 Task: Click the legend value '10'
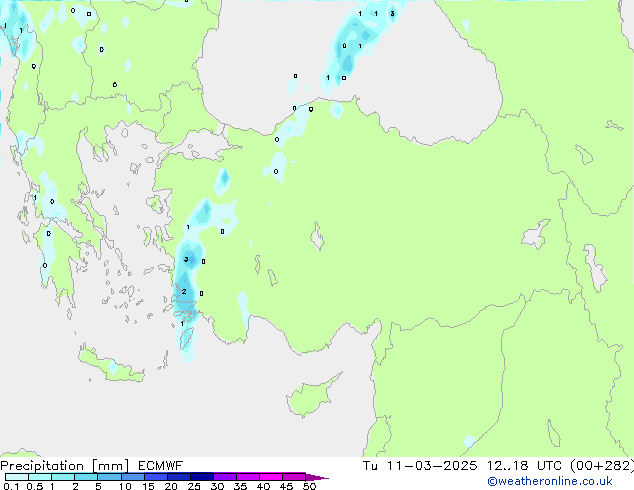[x=125, y=486]
